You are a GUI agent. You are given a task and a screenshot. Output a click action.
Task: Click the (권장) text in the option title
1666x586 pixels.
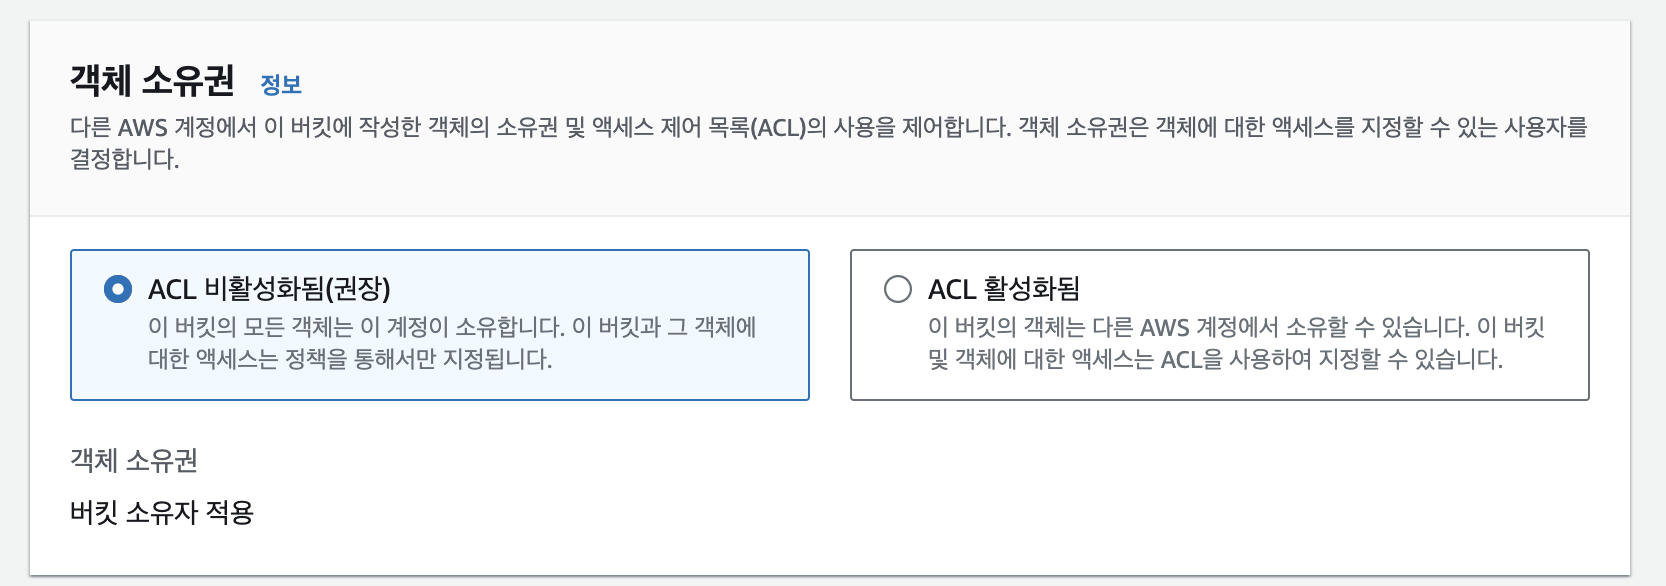[x=358, y=289]
